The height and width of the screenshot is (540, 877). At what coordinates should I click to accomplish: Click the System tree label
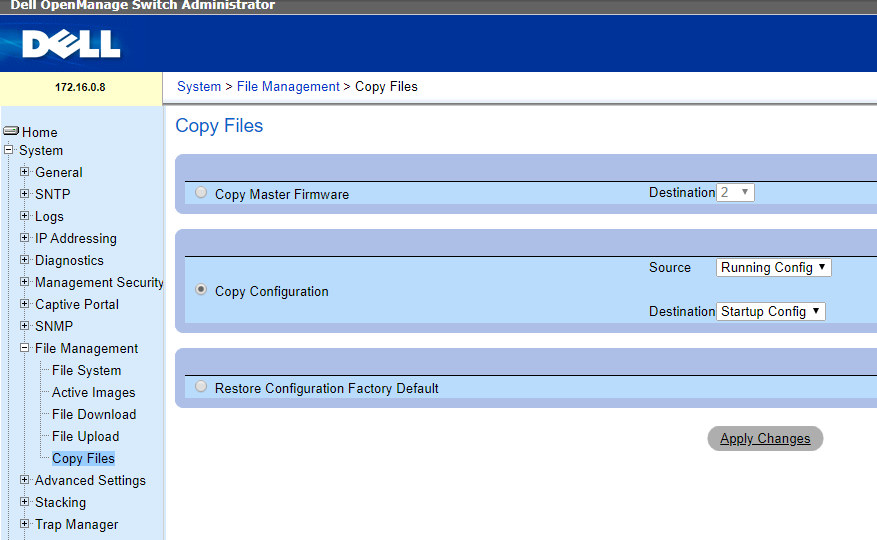pos(41,151)
